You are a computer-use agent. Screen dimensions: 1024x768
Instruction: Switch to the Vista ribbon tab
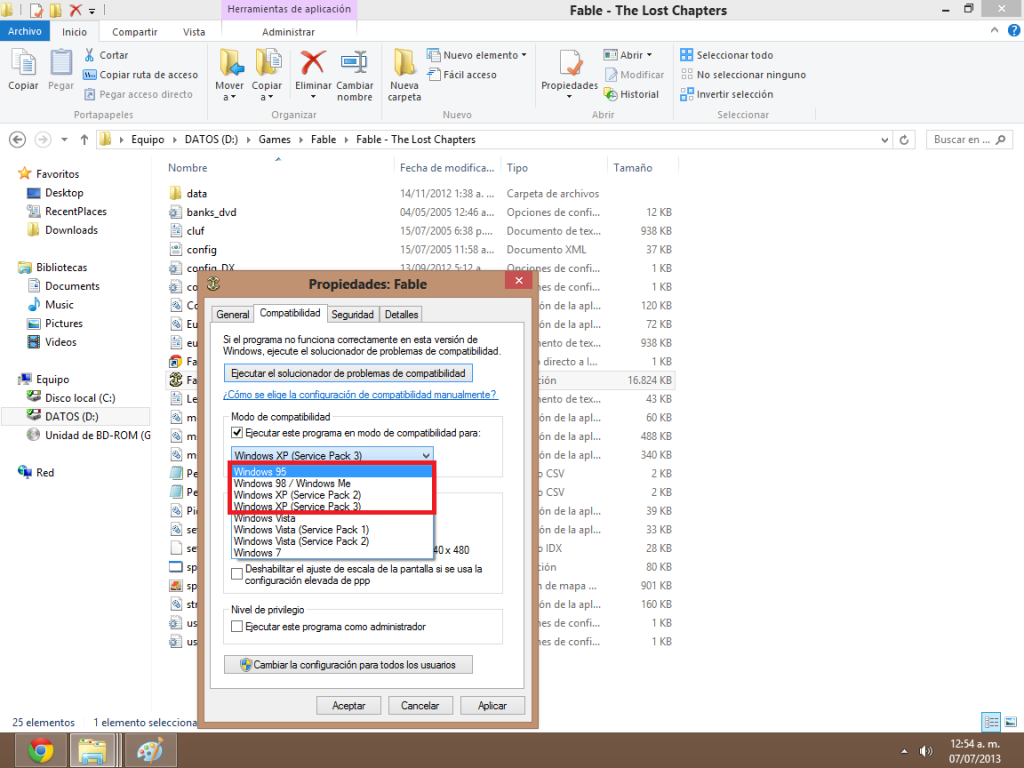tap(194, 32)
